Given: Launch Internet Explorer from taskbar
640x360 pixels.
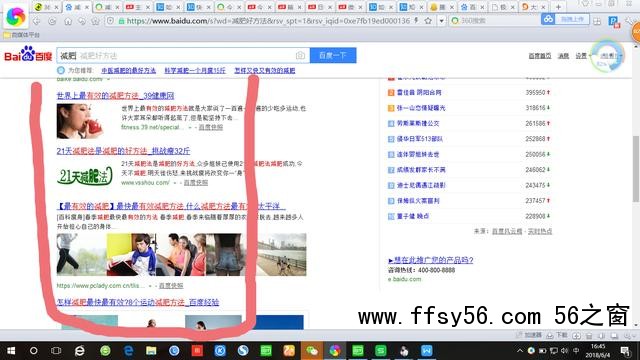Looking at the screenshot, I should (x=80, y=351).
